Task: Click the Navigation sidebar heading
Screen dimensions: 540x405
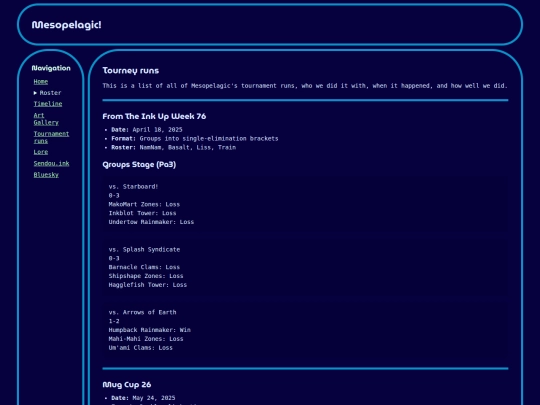Action: tap(51, 68)
